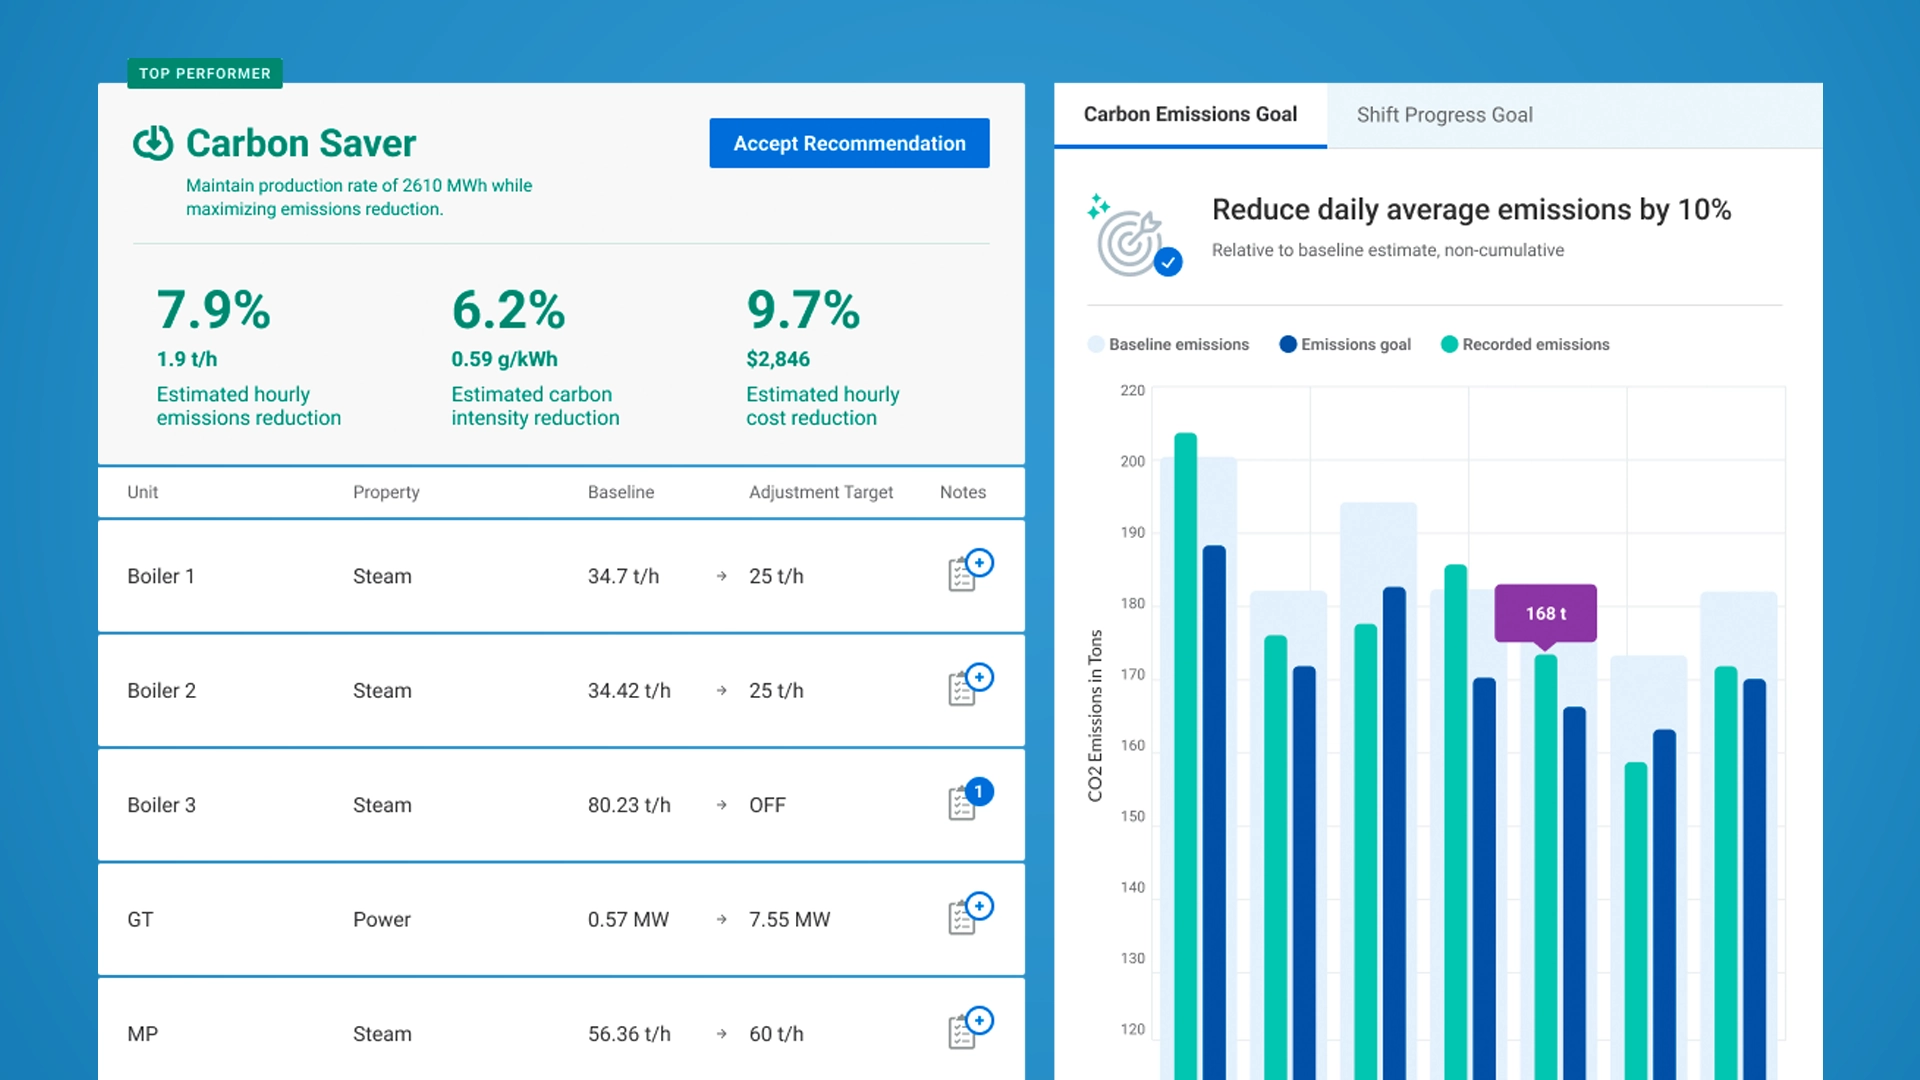Screen dimensions: 1920x1080
Task: Click the Baseline emissions legend dot
Action: pos(1096,344)
